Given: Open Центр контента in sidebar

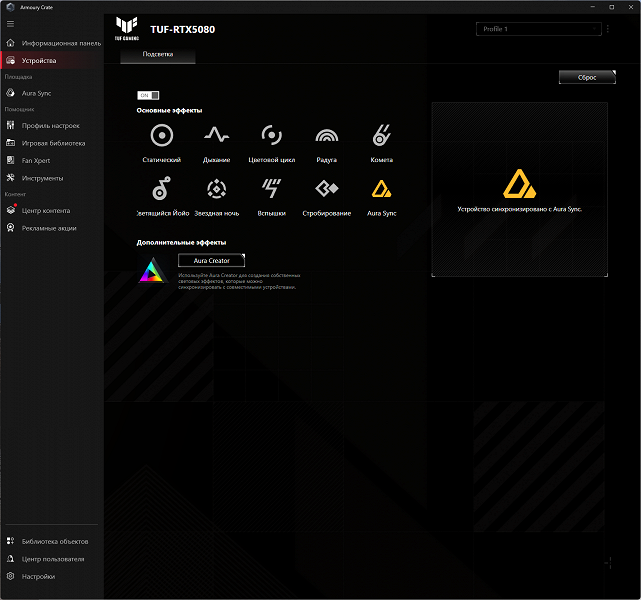Looking at the screenshot, I should tap(52, 210).
